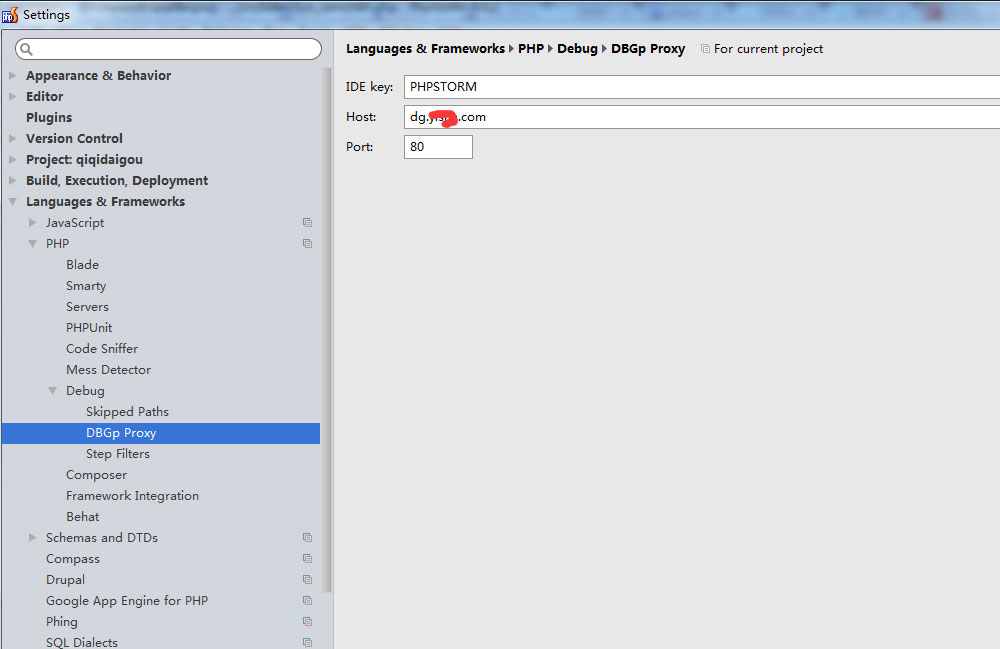
Task: Click the PHP breadcrumb link at the top
Action: click(530, 48)
